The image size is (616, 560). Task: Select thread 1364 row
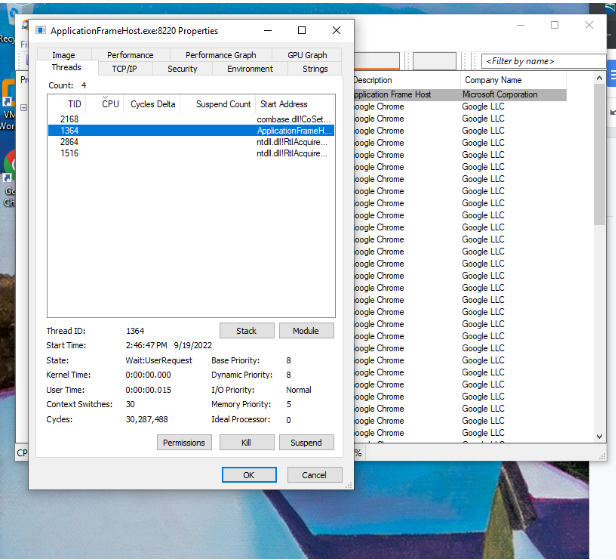[x=191, y=130]
